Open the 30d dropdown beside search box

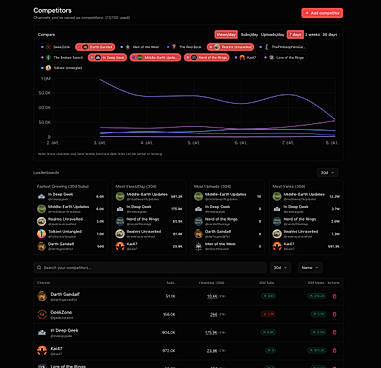pos(280,268)
